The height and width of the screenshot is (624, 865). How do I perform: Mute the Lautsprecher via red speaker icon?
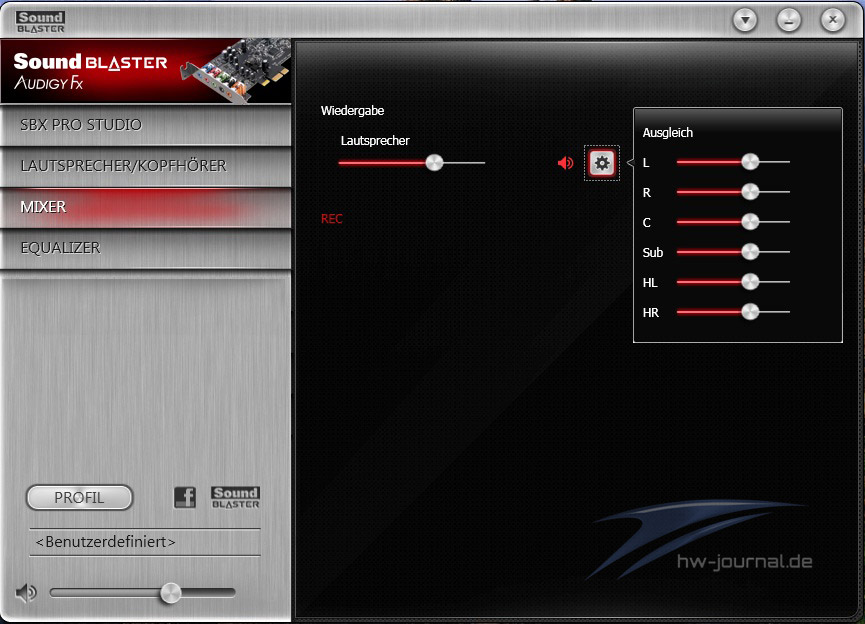click(x=565, y=163)
